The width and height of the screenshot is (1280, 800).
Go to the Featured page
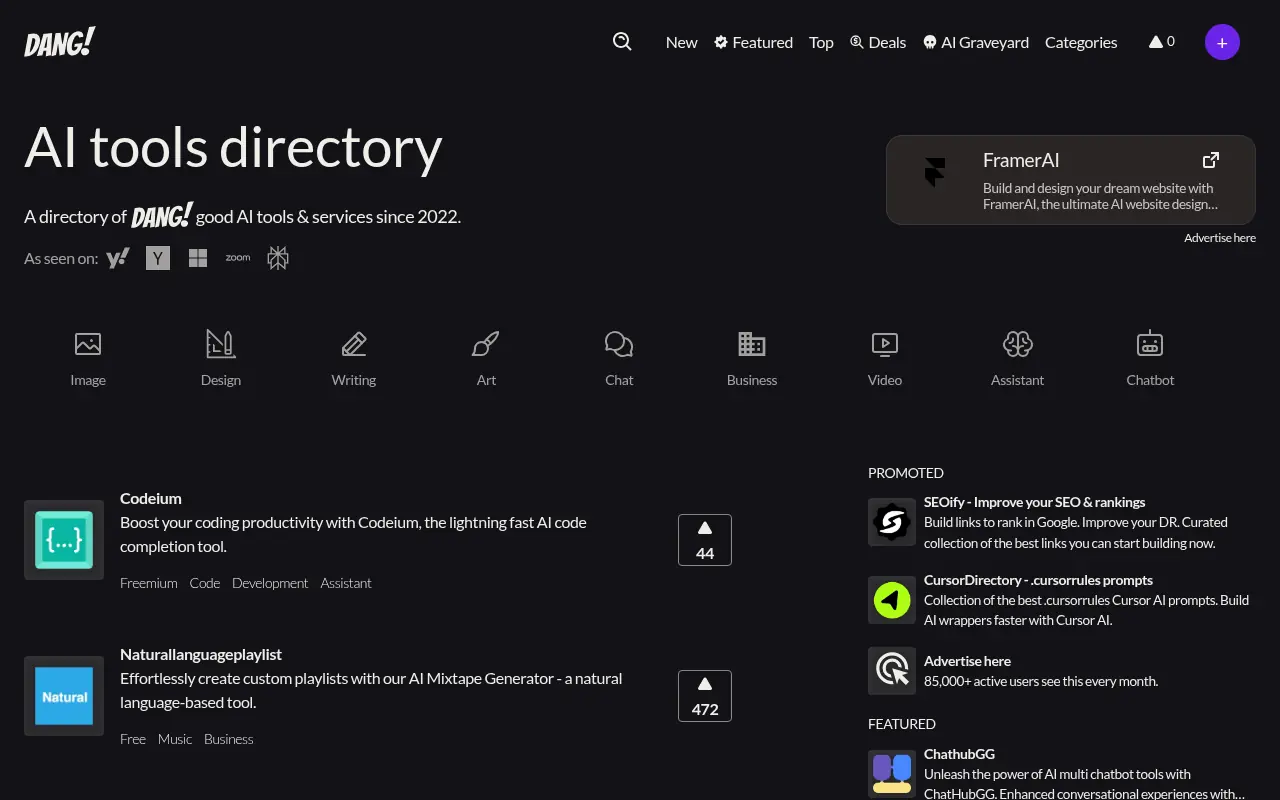pyautogui.click(x=753, y=42)
